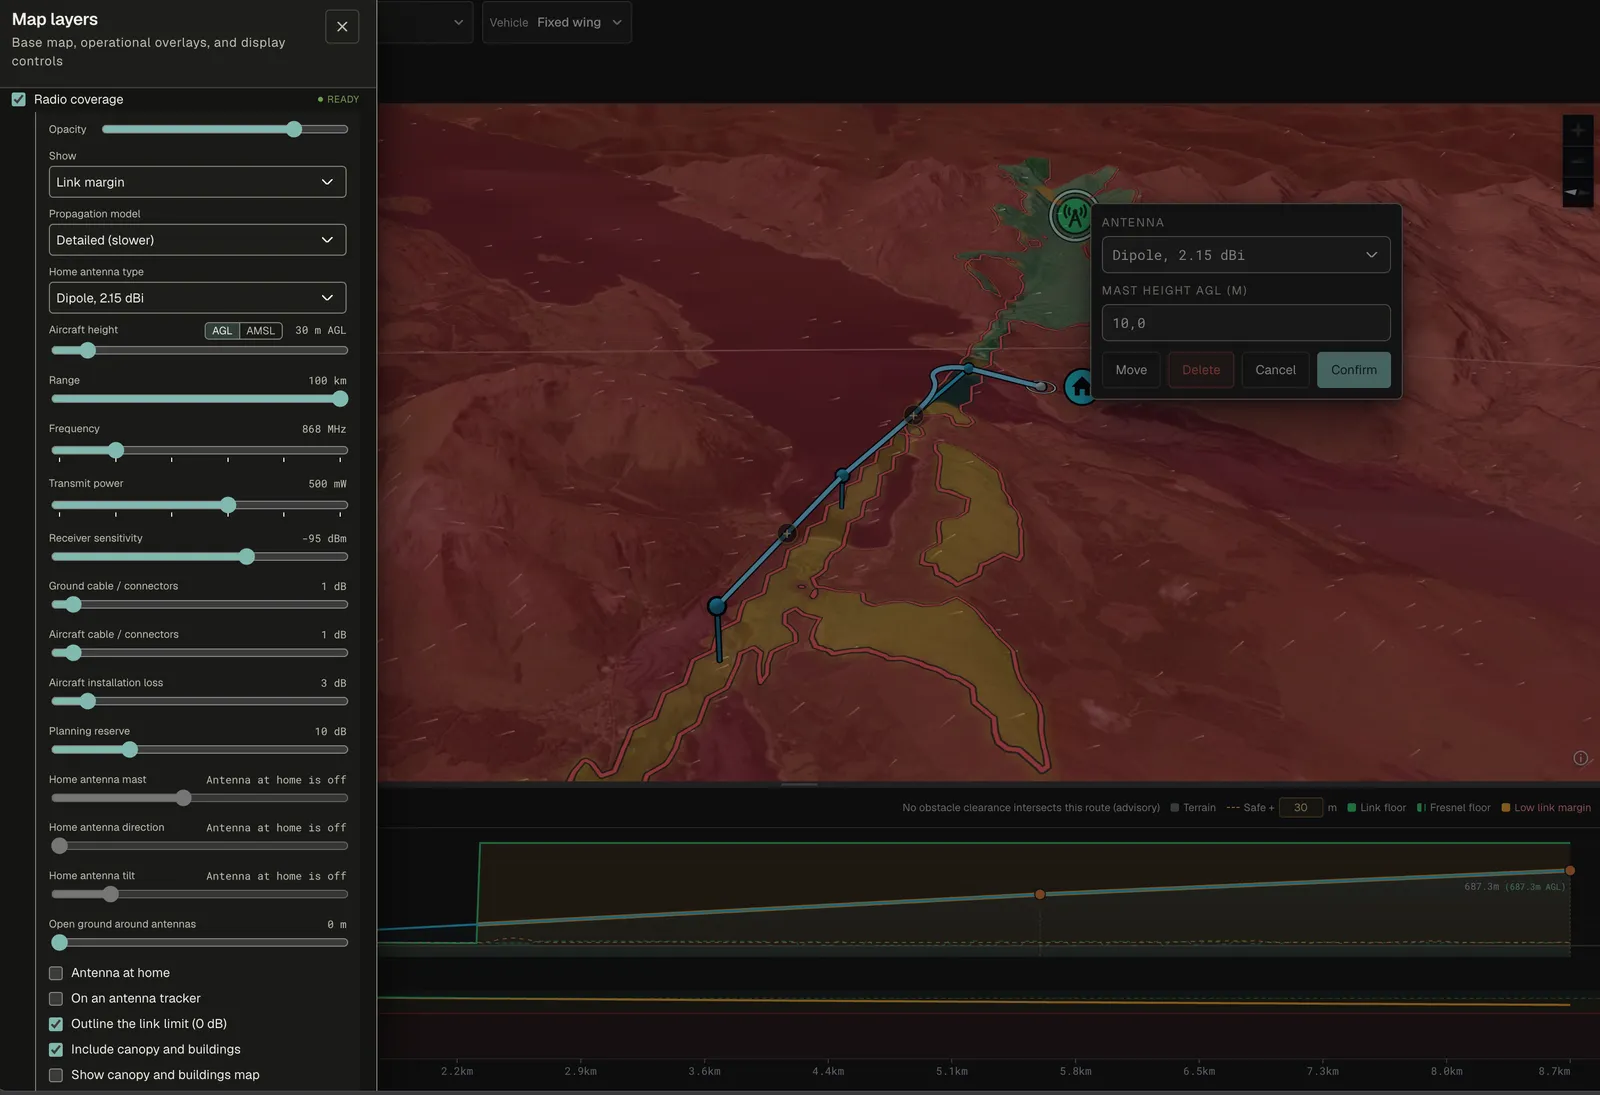1600x1095 pixels.
Task: Click Move in the antenna popup
Action: pos(1131,370)
